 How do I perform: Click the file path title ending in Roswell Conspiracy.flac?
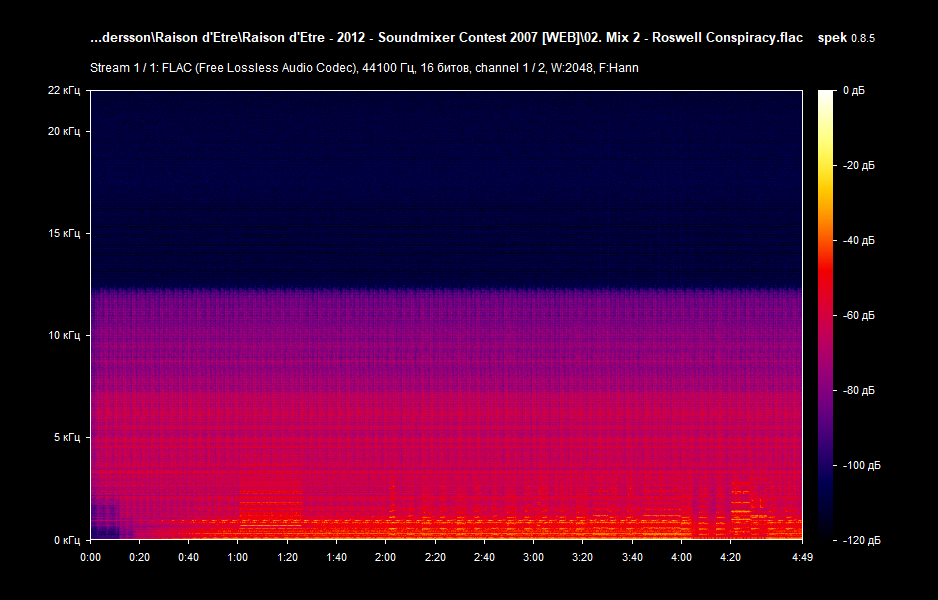click(x=446, y=38)
